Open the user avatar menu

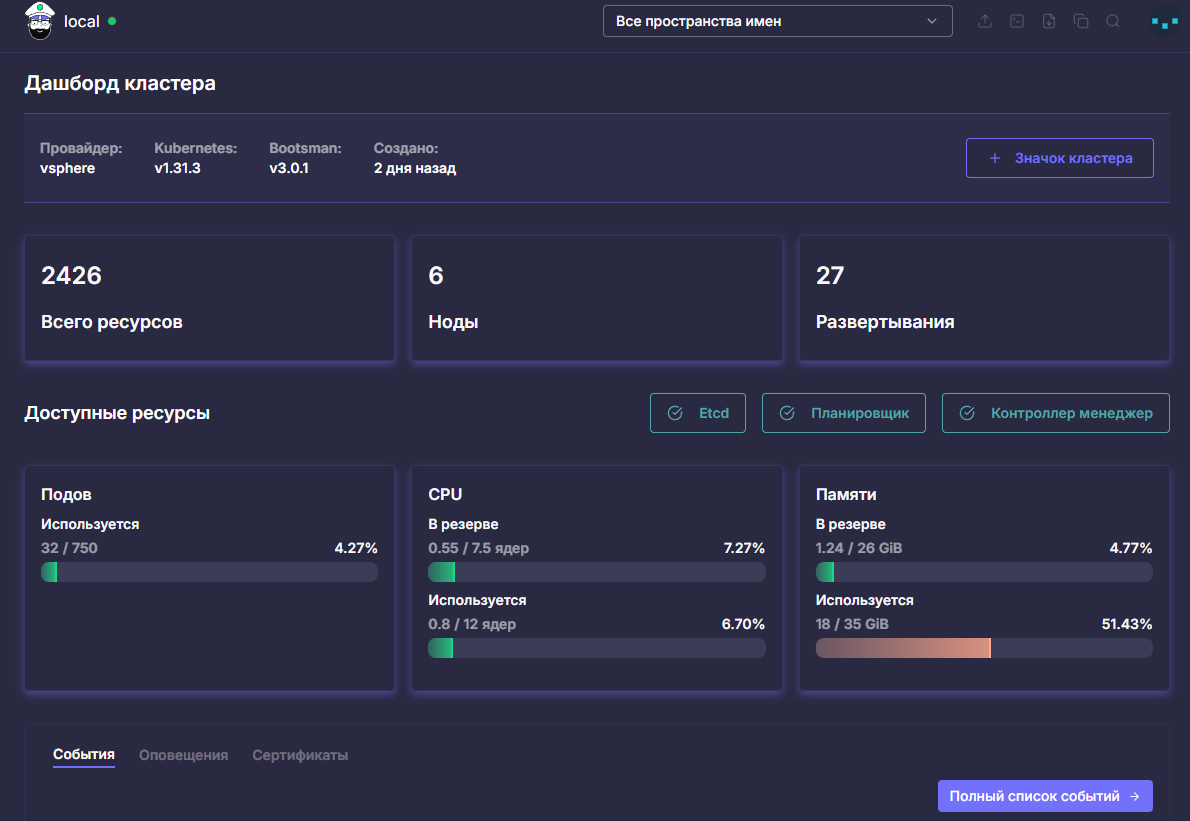(1164, 22)
